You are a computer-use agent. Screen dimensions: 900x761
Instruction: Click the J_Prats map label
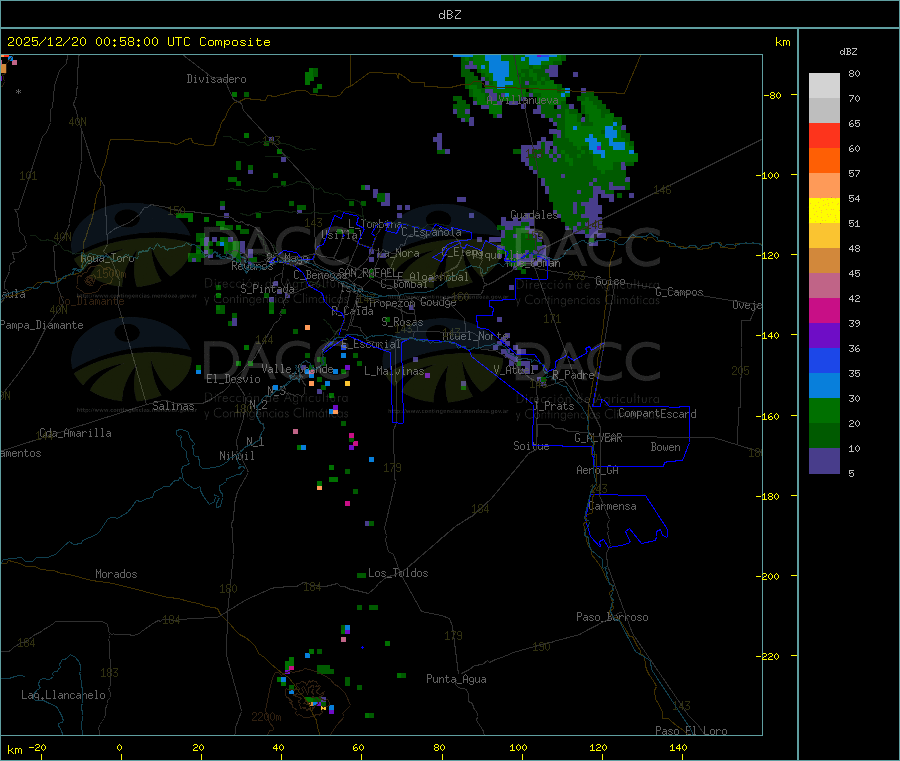click(553, 406)
